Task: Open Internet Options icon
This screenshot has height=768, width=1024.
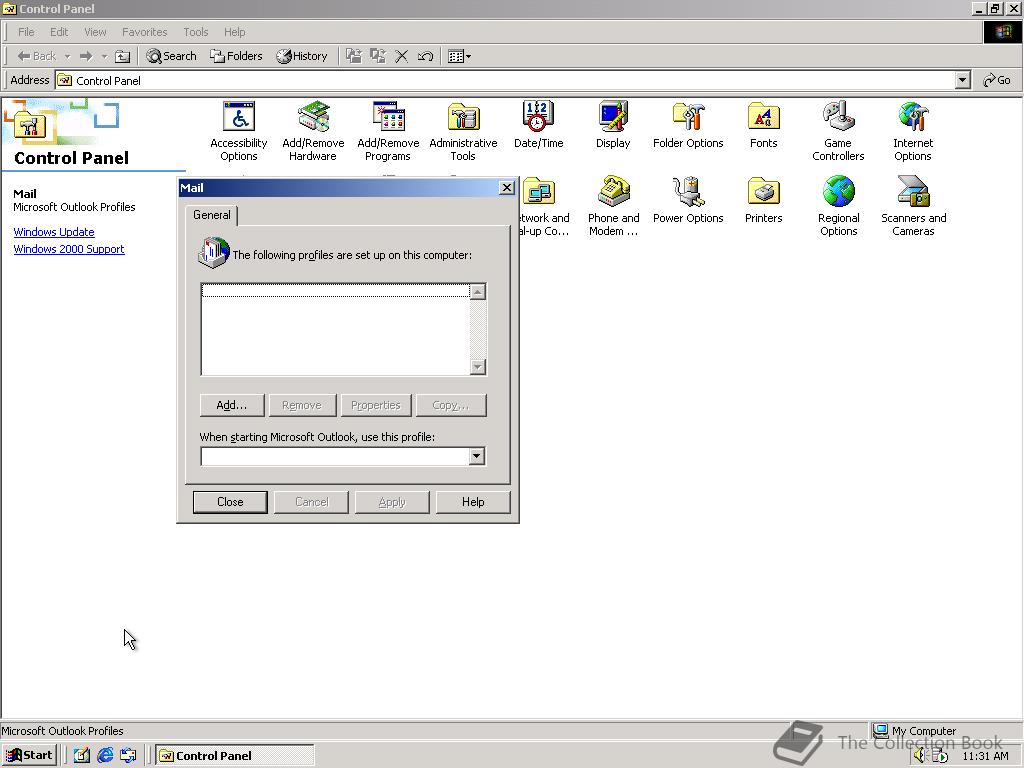Action: pos(913,131)
